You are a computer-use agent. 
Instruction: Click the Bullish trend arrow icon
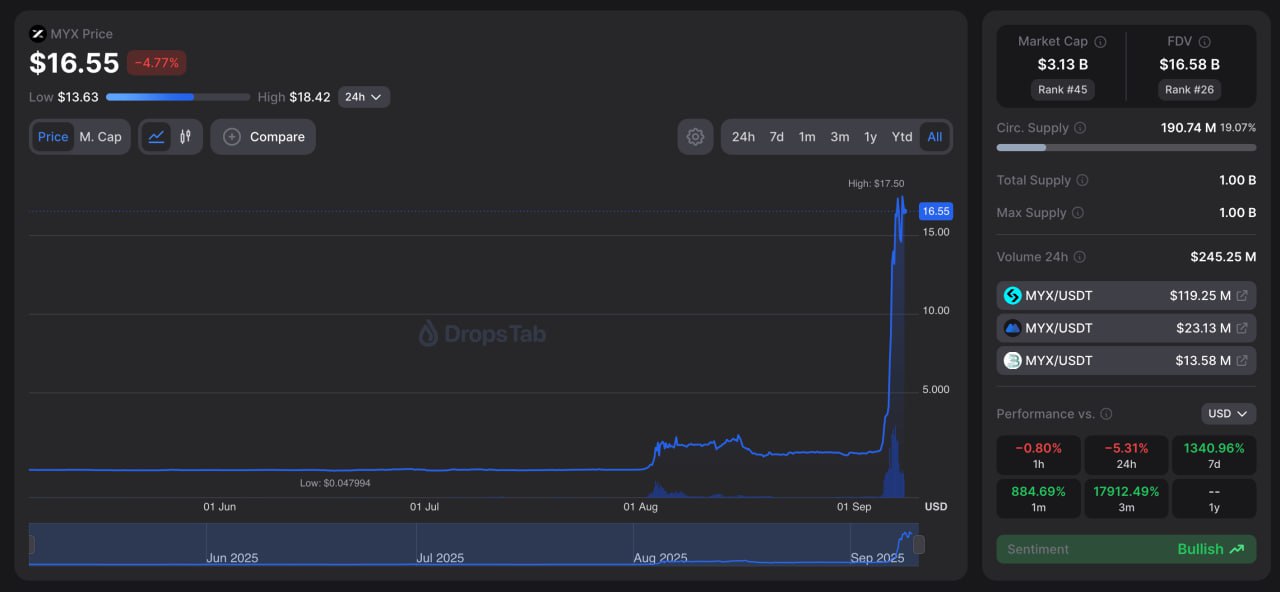1237,549
